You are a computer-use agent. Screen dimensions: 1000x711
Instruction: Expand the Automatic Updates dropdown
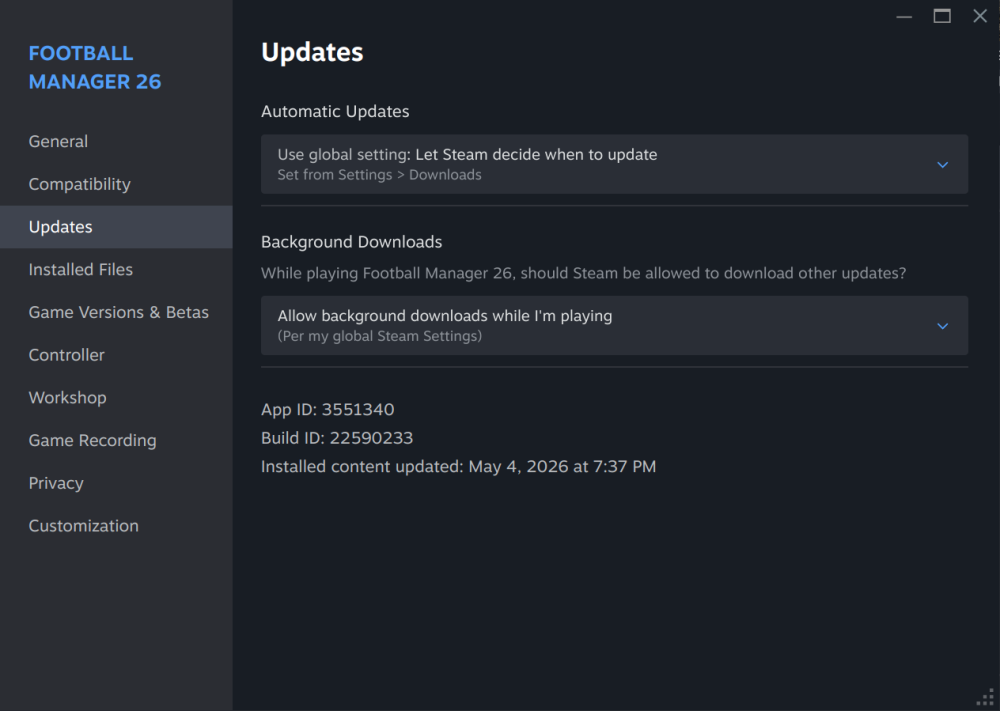[x=614, y=164]
